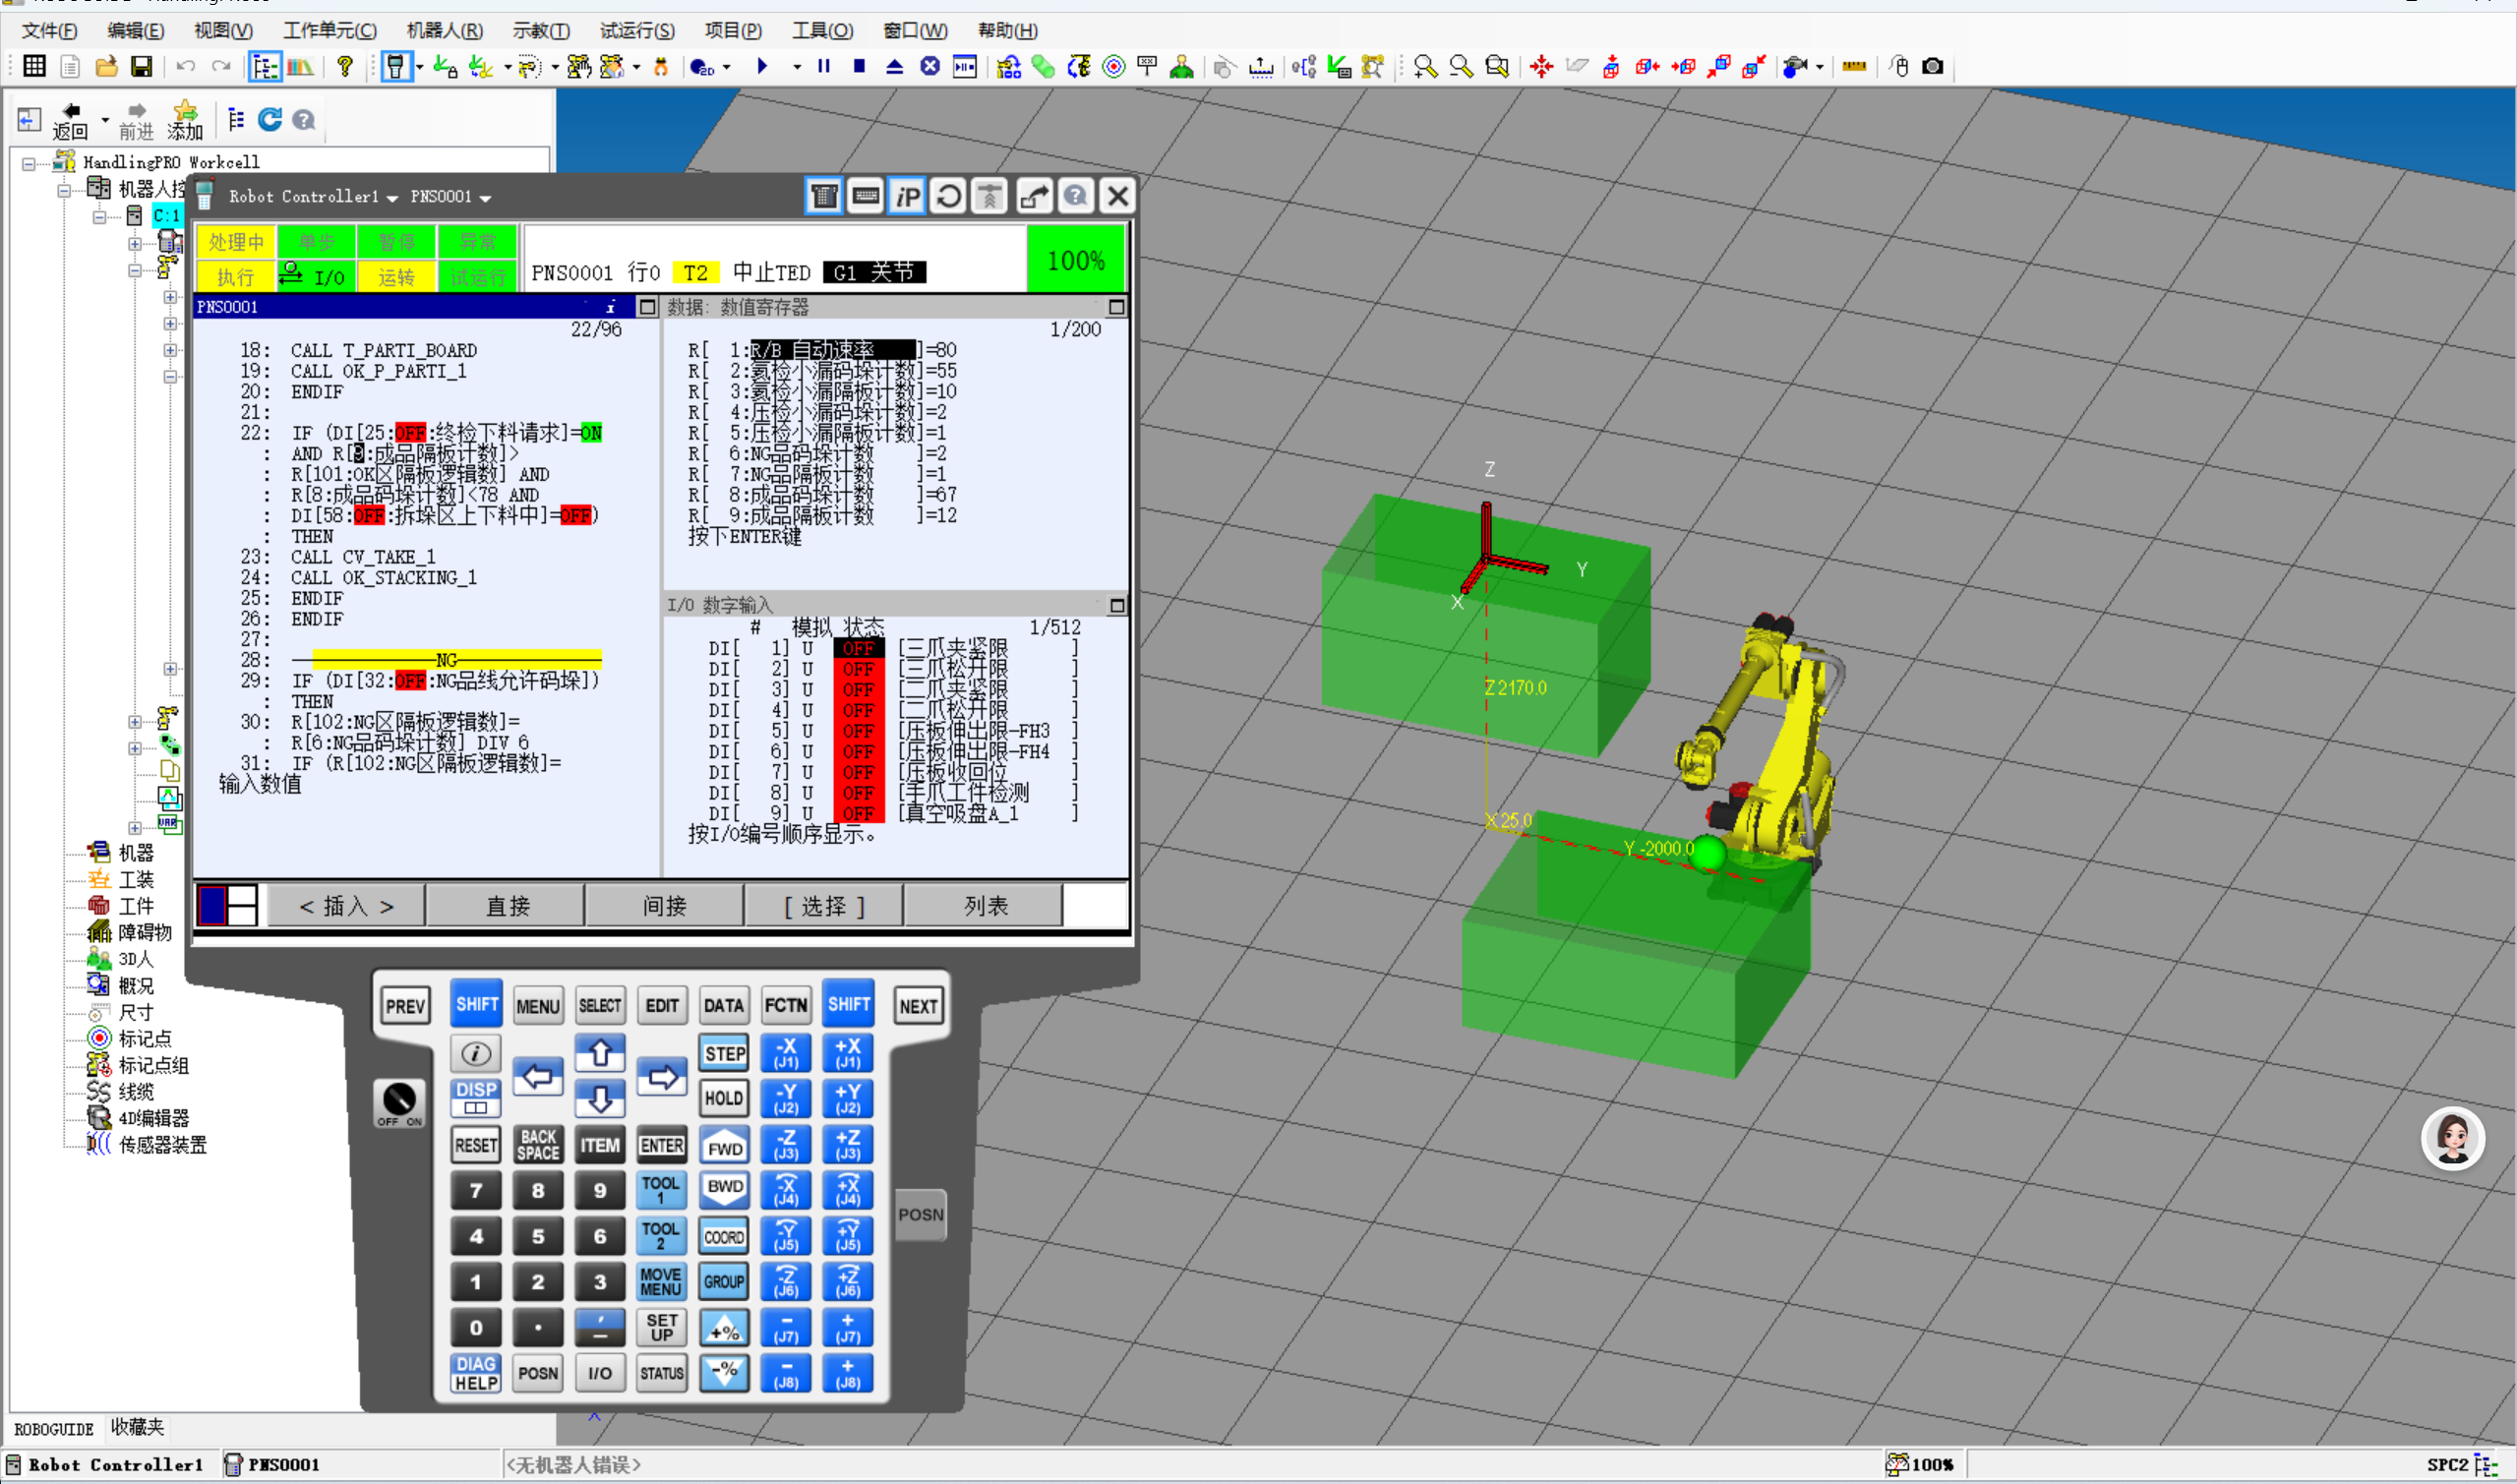Decrease speed with -% key on pendant
2517x1484 pixels.
pyautogui.click(x=724, y=1373)
